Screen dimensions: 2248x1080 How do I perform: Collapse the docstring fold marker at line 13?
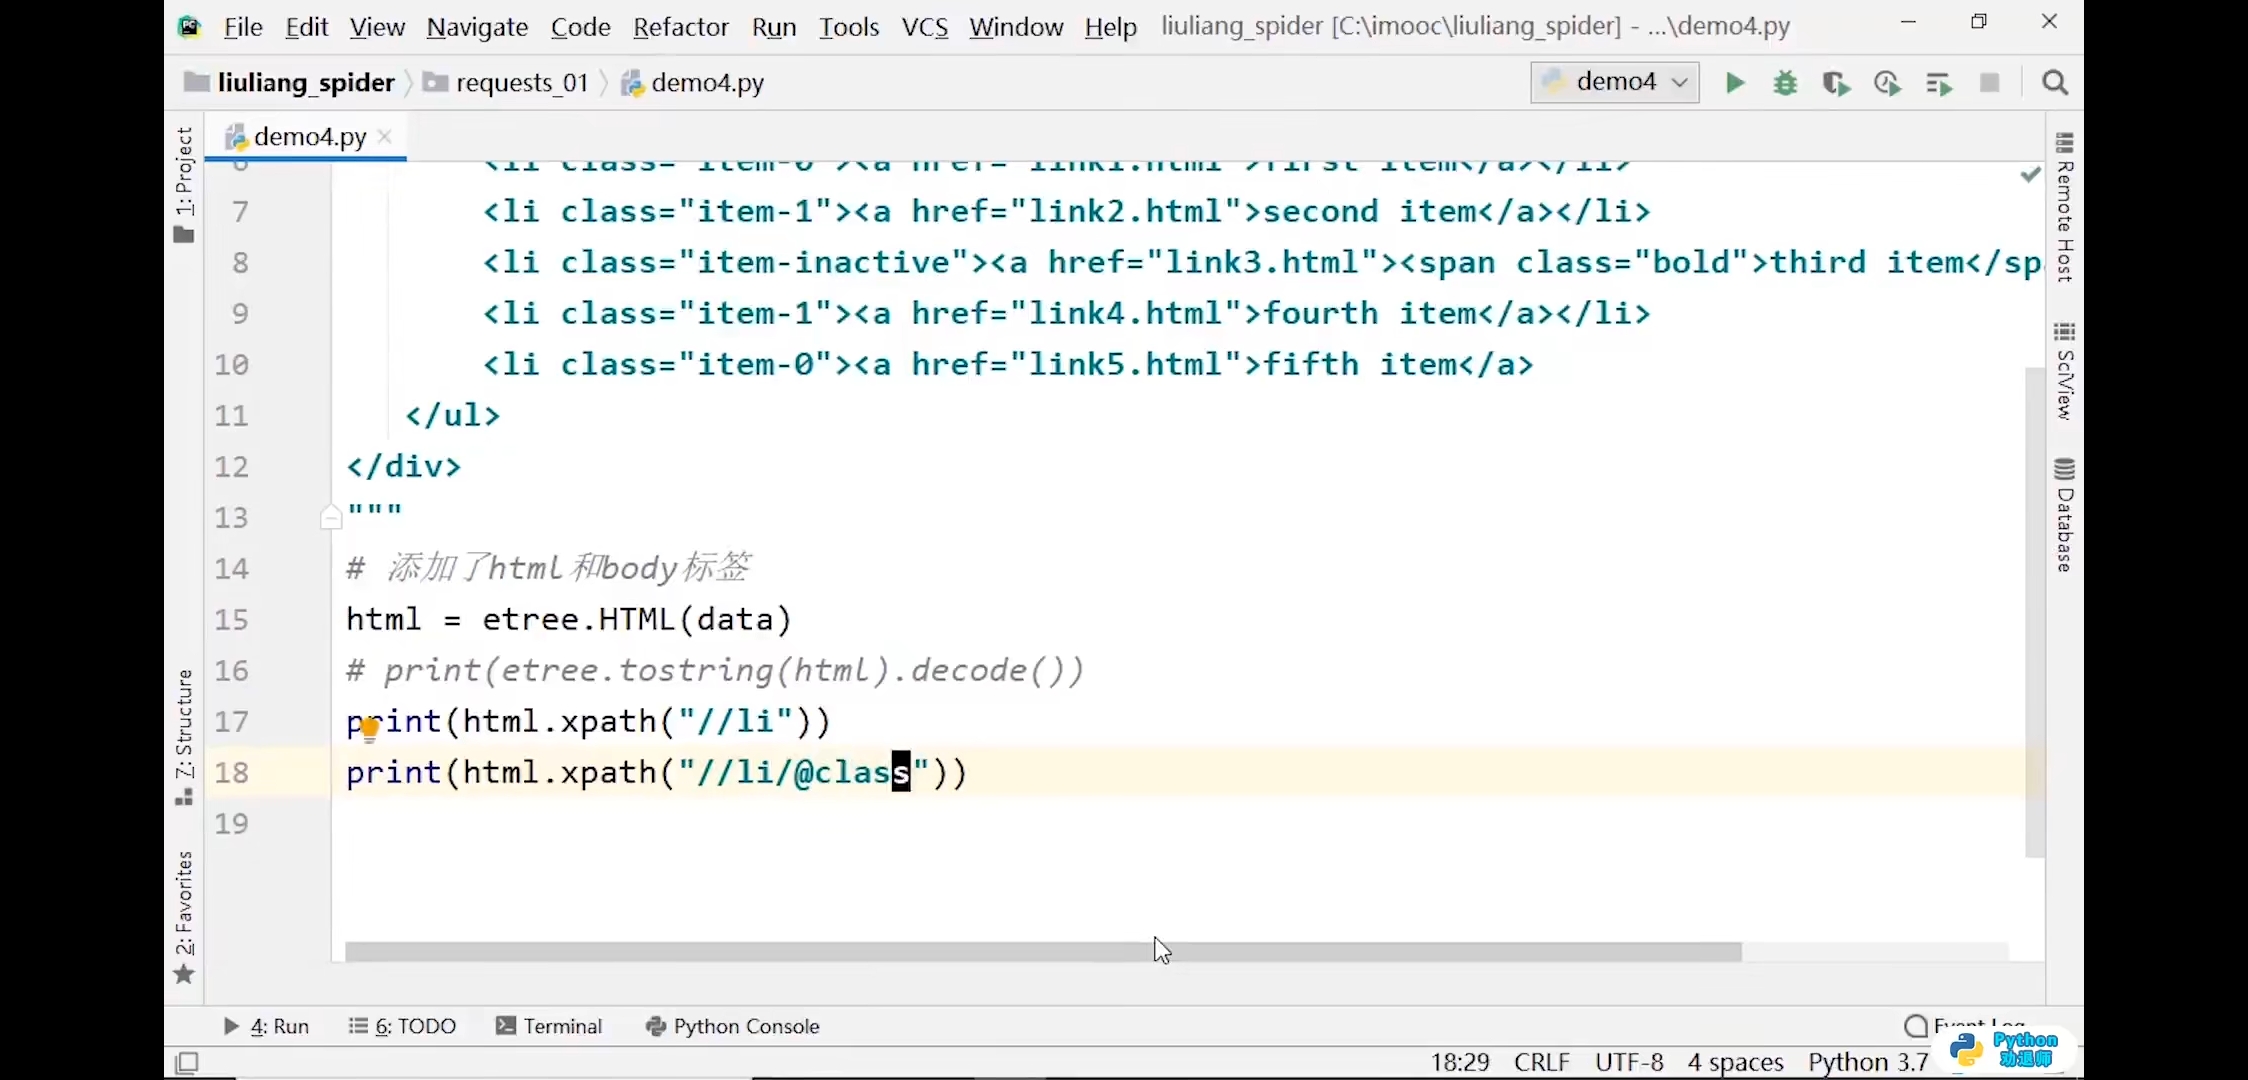[x=331, y=518]
